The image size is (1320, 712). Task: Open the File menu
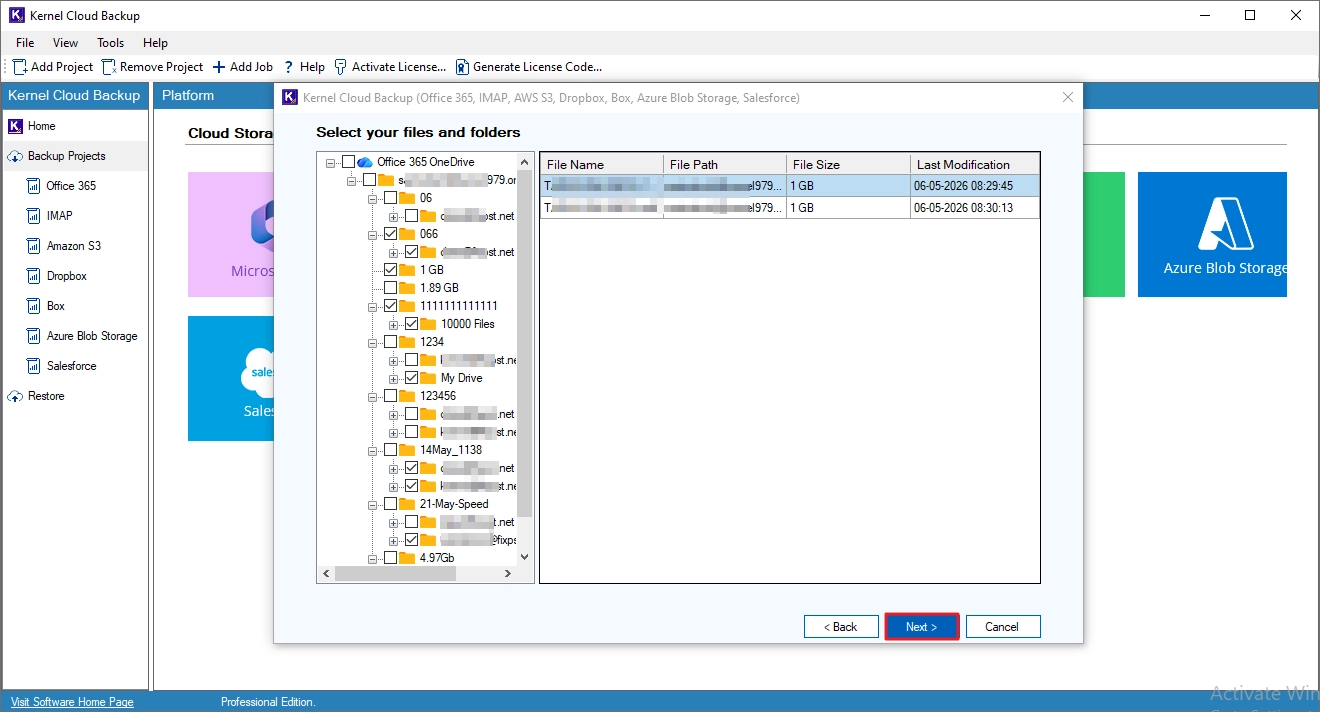[x=25, y=43]
